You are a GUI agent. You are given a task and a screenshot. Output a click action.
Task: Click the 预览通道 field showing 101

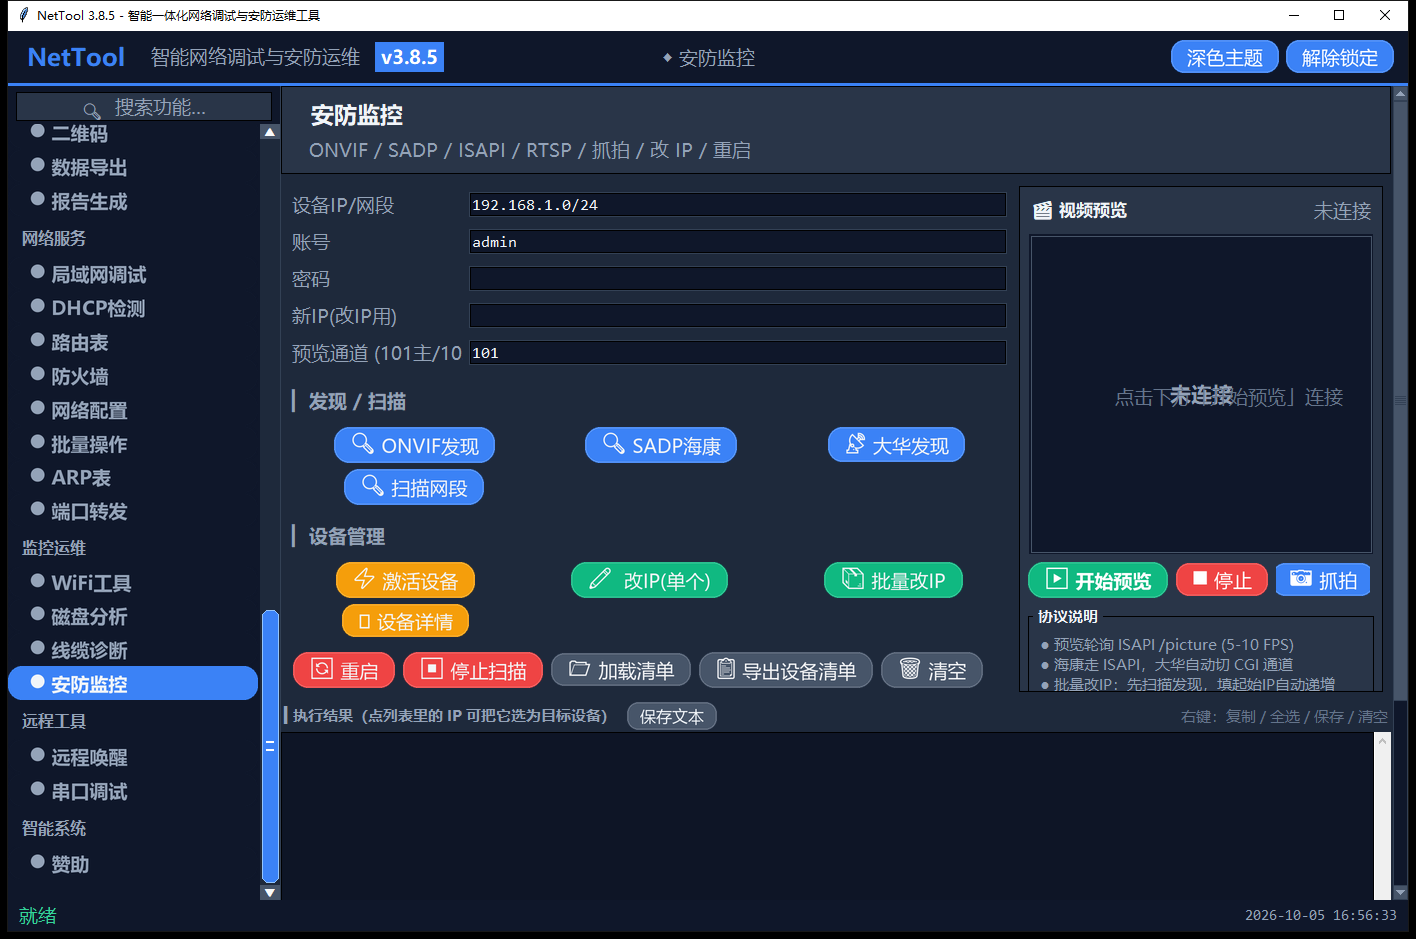tap(738, 353)
